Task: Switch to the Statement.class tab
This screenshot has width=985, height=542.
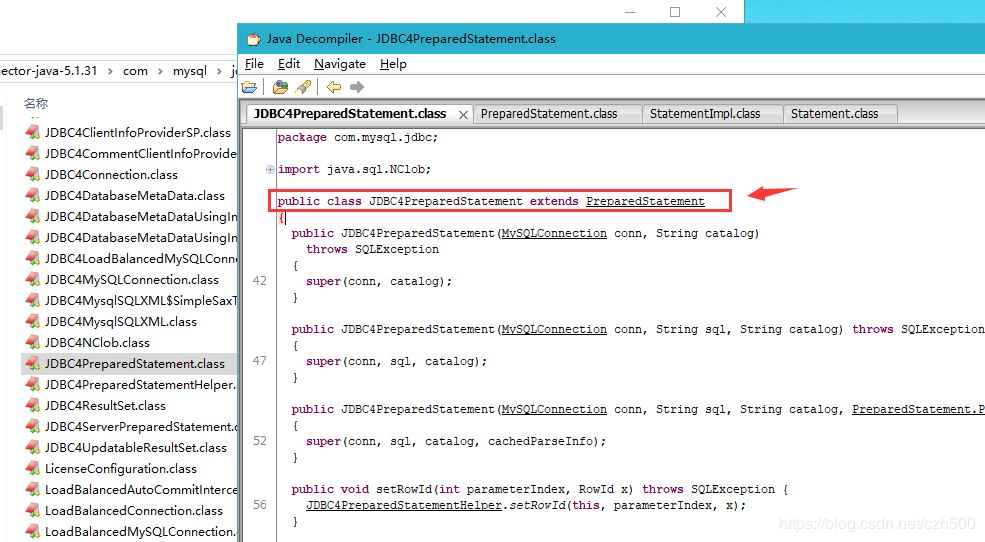Action: (834, 114)
